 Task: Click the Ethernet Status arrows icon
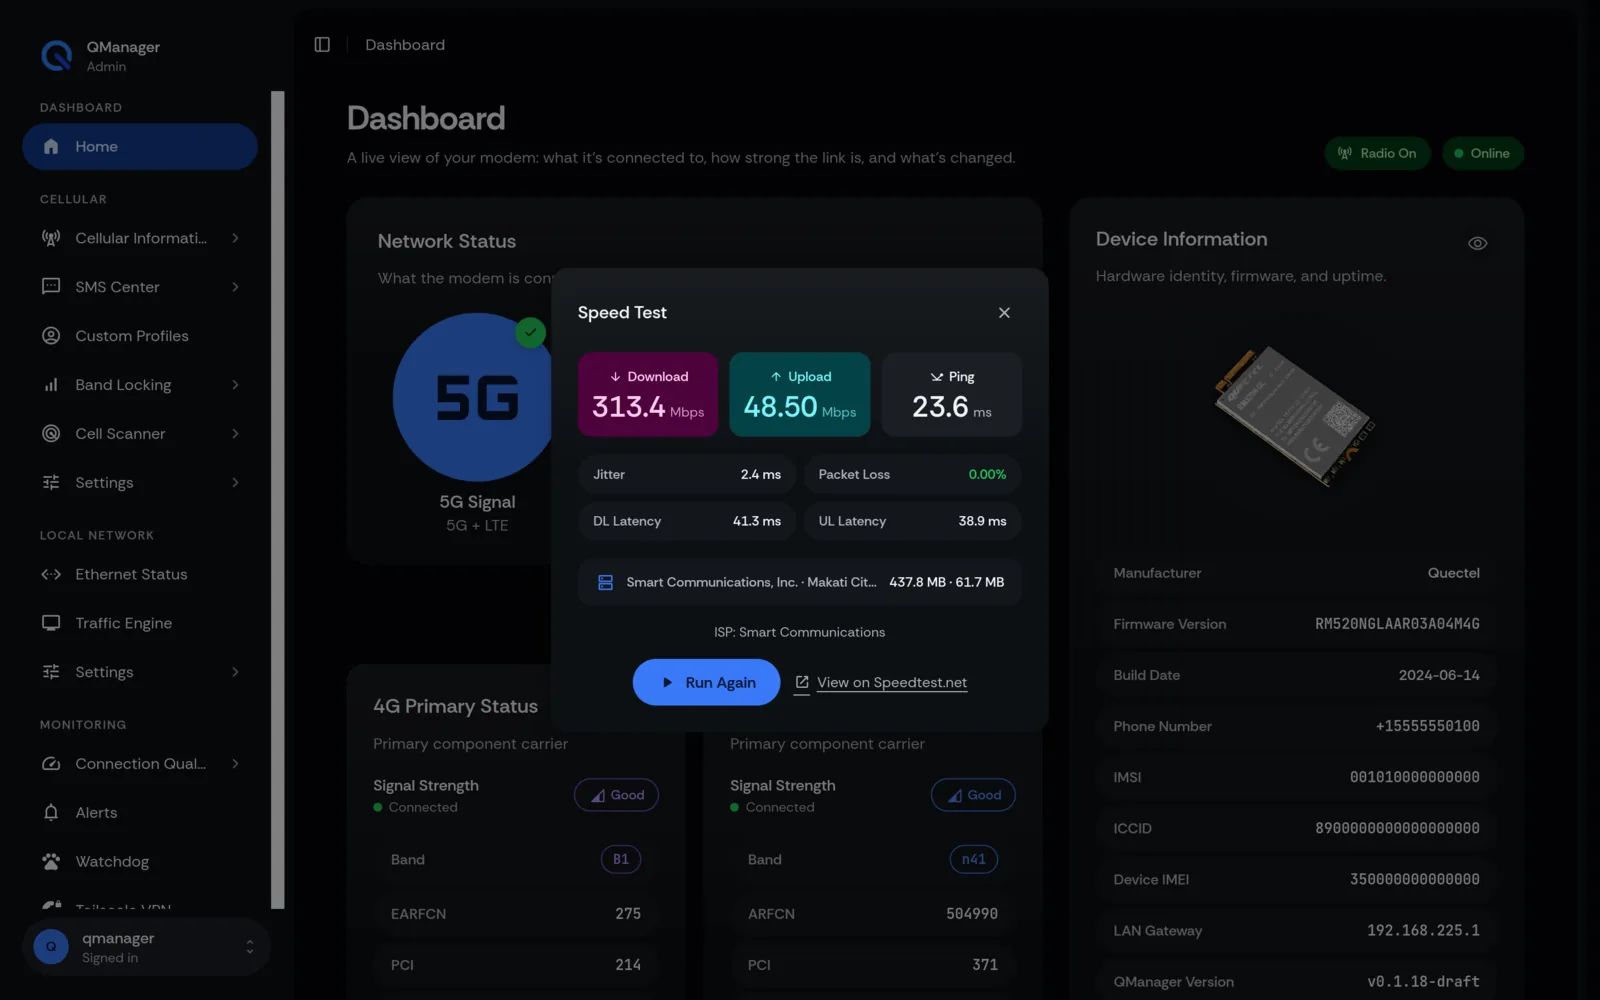point(51,574)
